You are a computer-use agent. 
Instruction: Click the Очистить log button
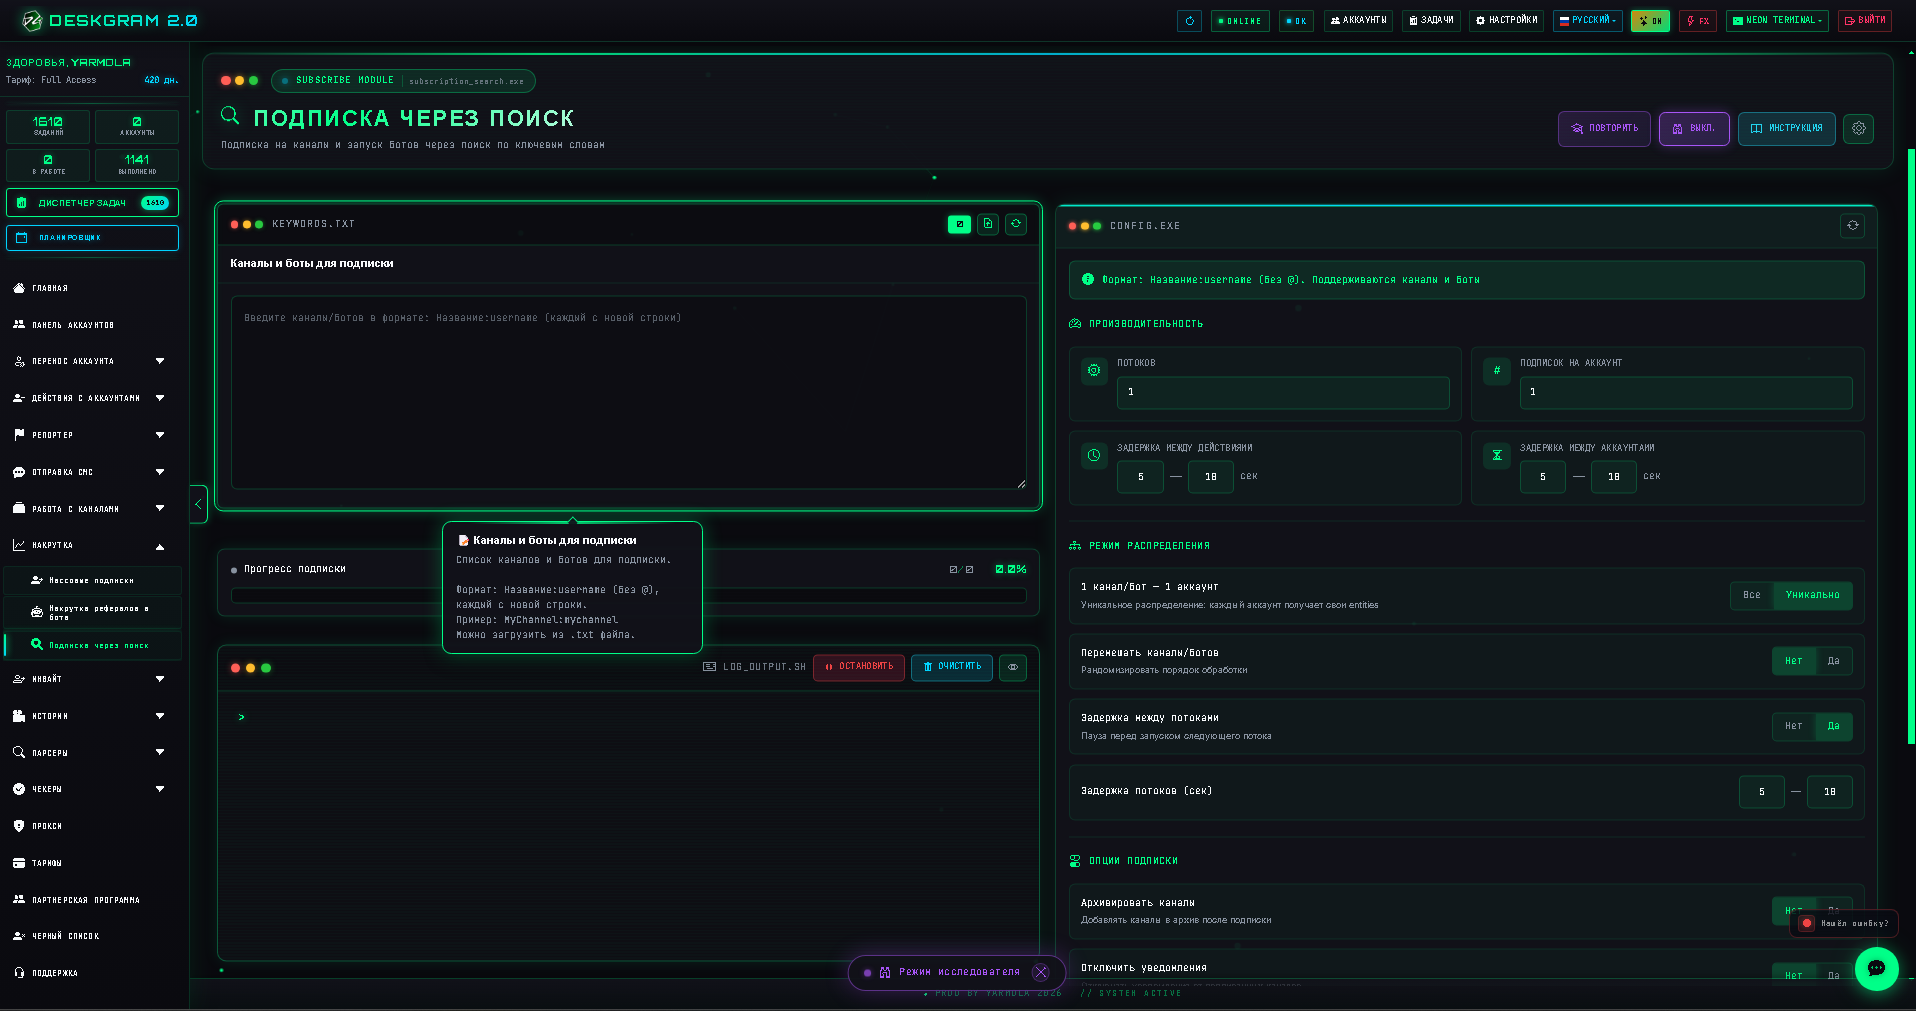[x=952, y=667]
